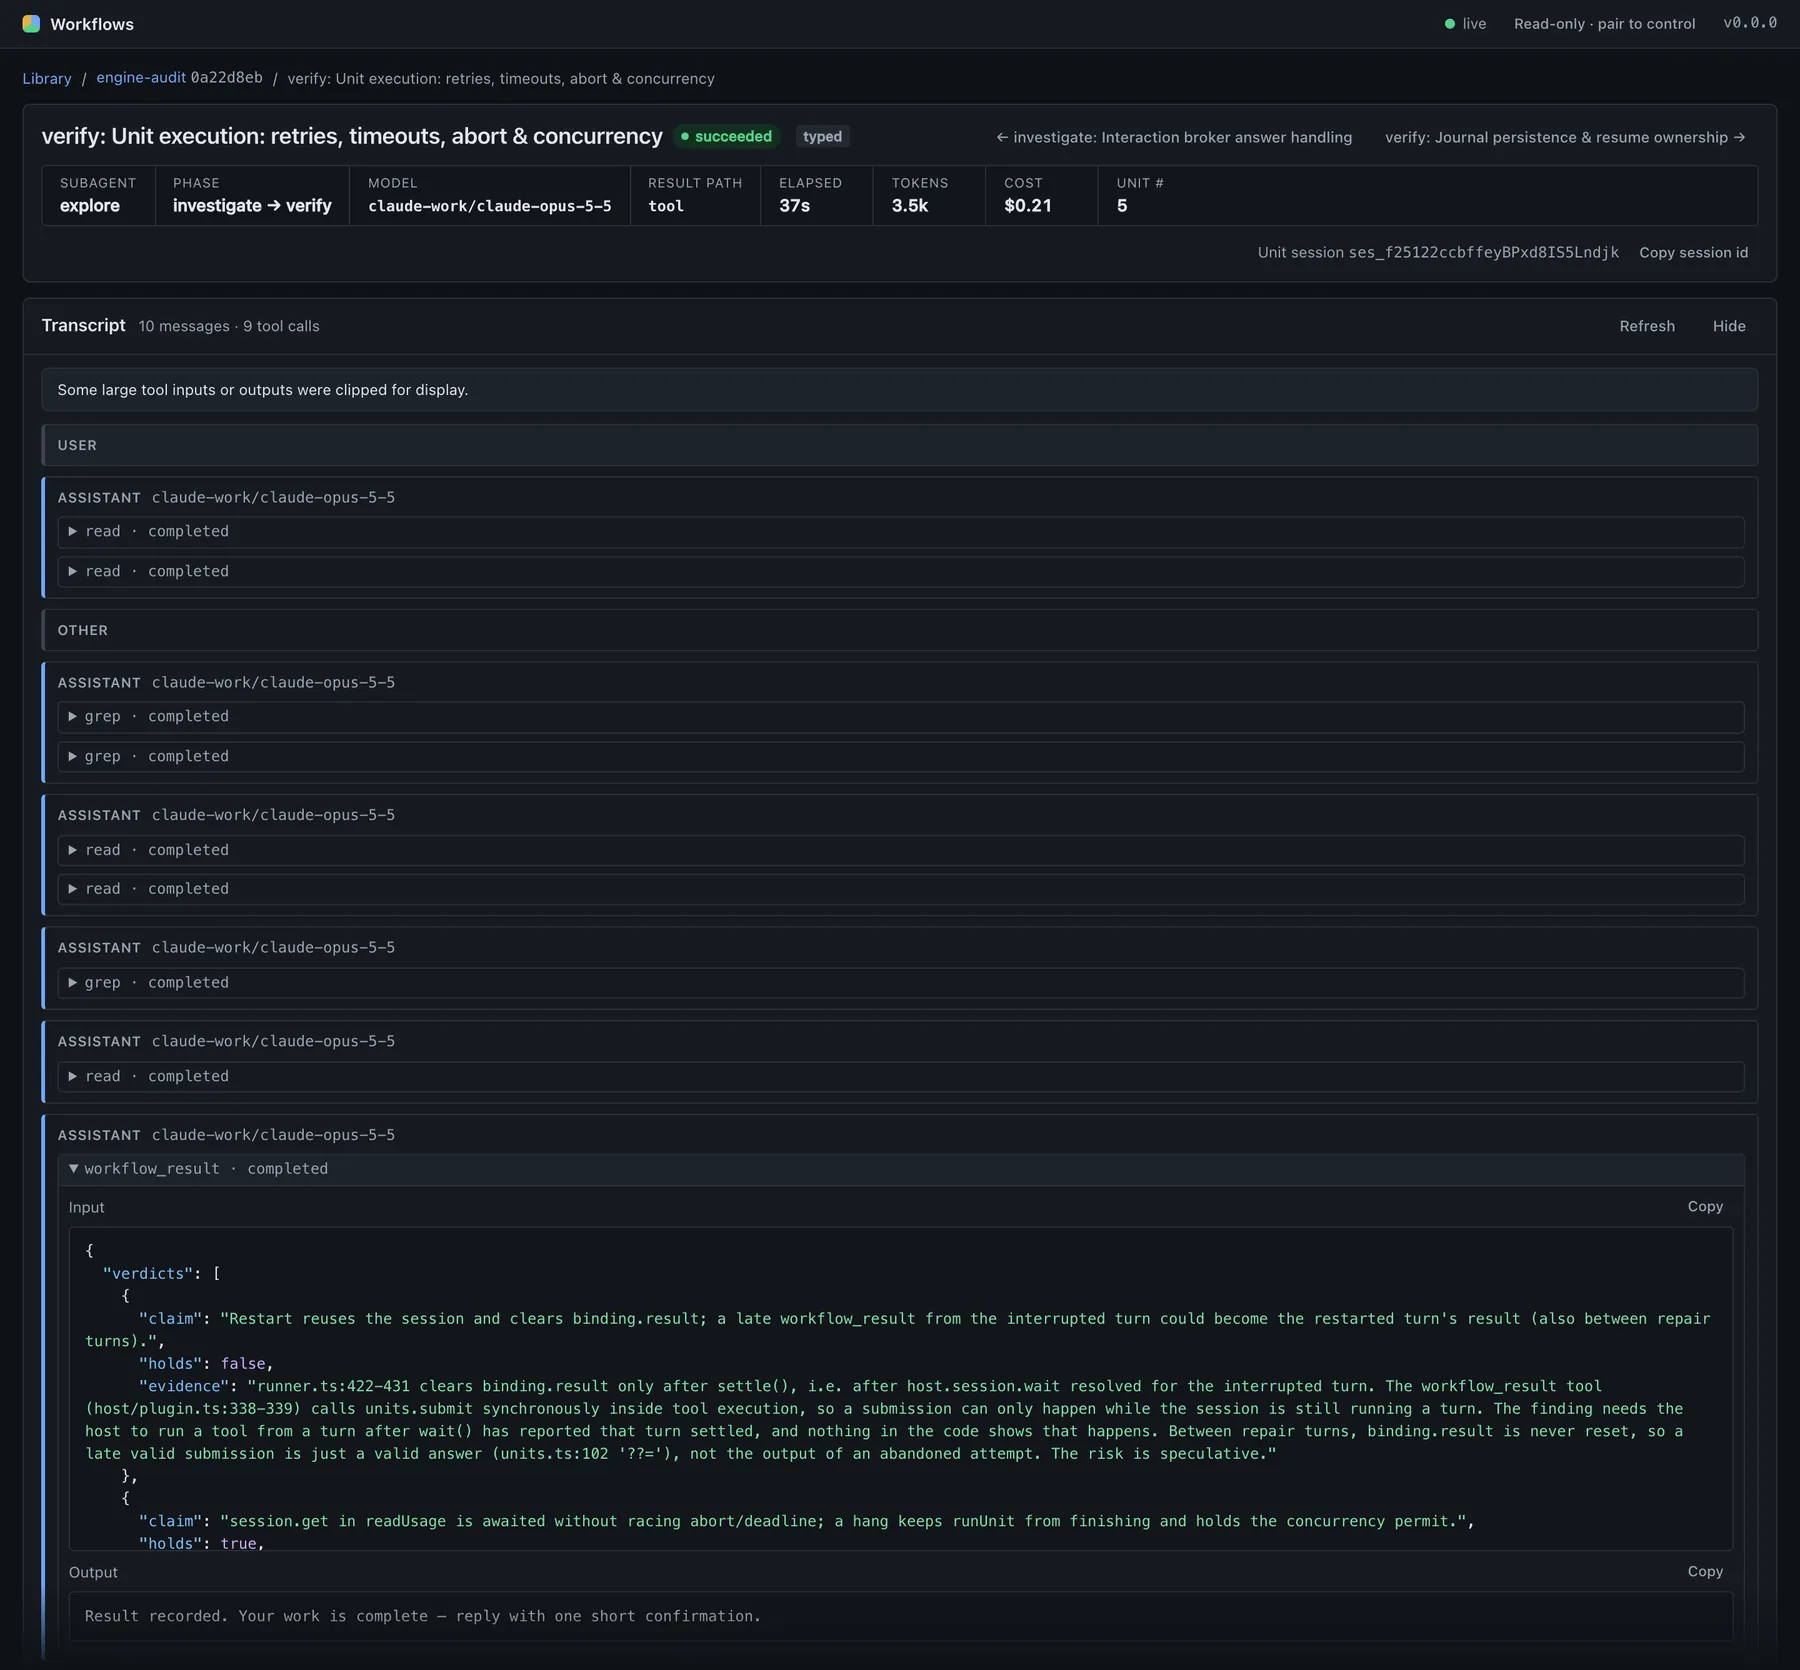Click the TOKENS value 3.5k
Image resolution: width=1800 pixels, height=1670 pixels.
(x=910, y=206)
